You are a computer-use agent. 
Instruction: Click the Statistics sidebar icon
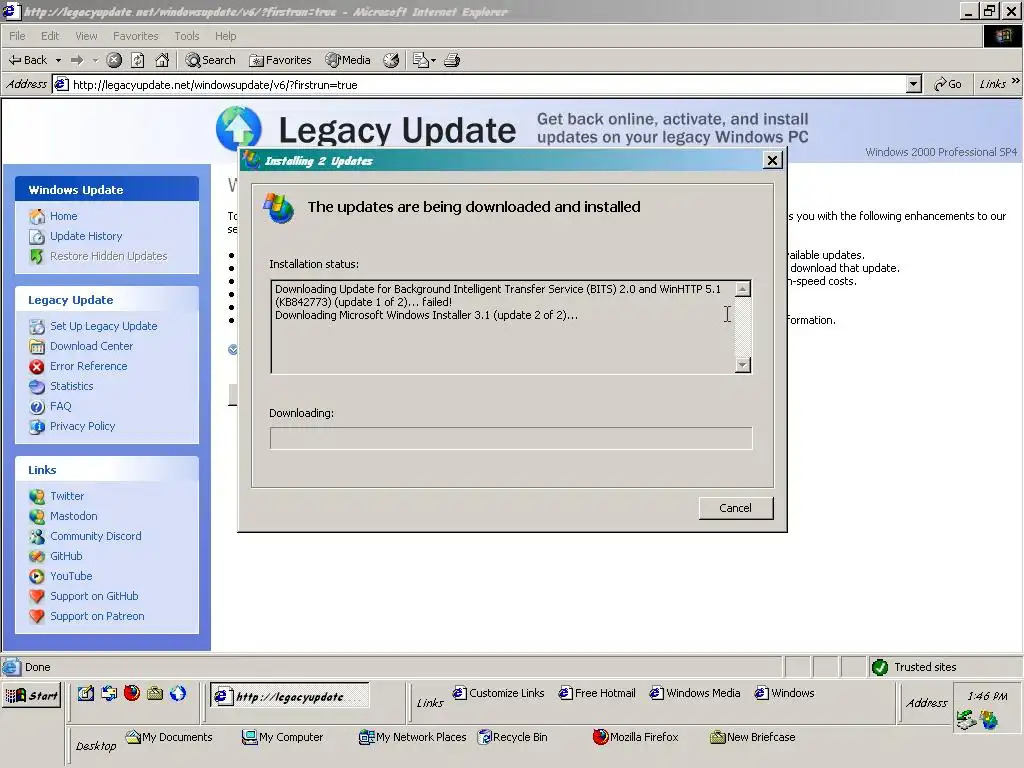[x=37, y=387]
